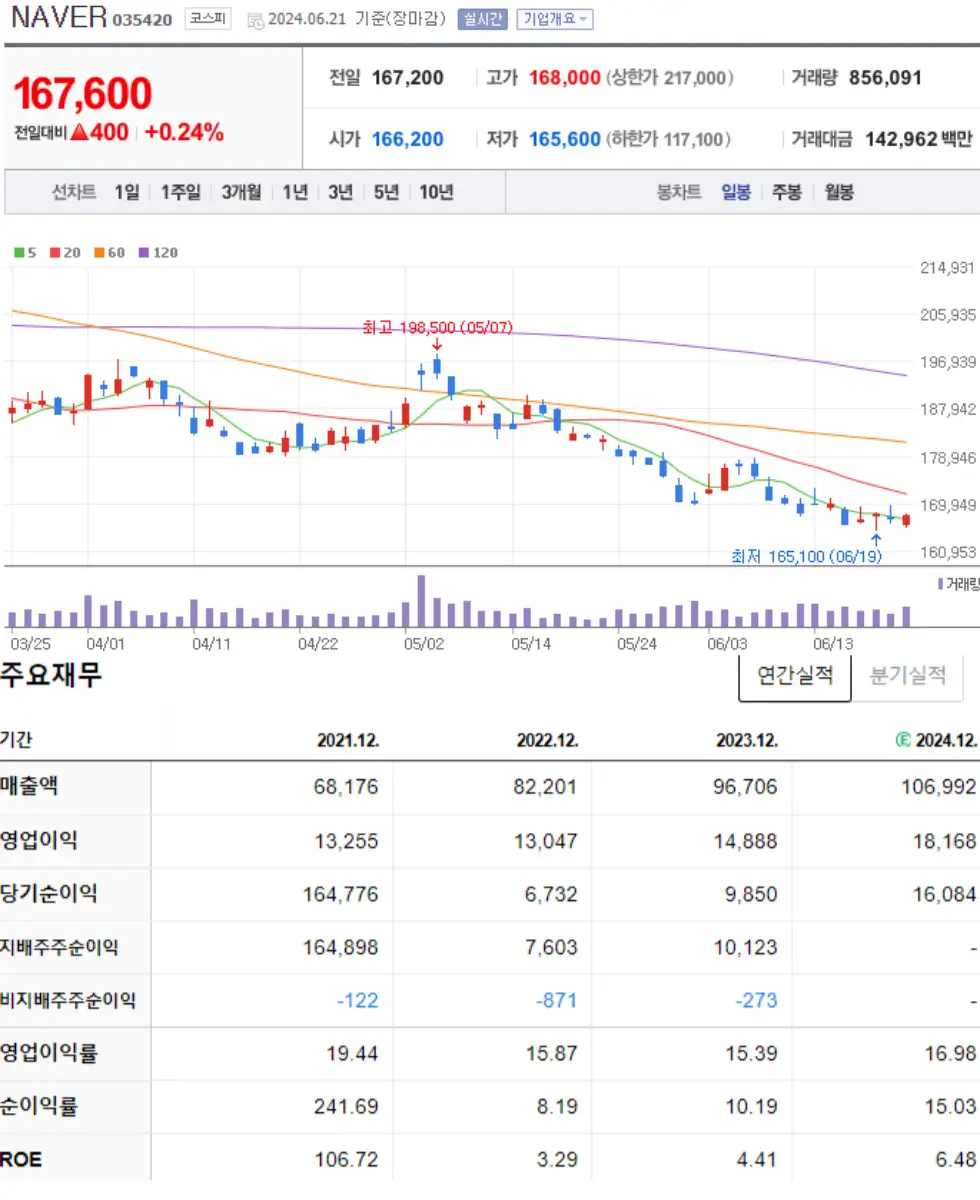The width and height of the screenshot is (980, 1200).
Task: Click the 하한가 117,100 text
Action: (668, 139)
